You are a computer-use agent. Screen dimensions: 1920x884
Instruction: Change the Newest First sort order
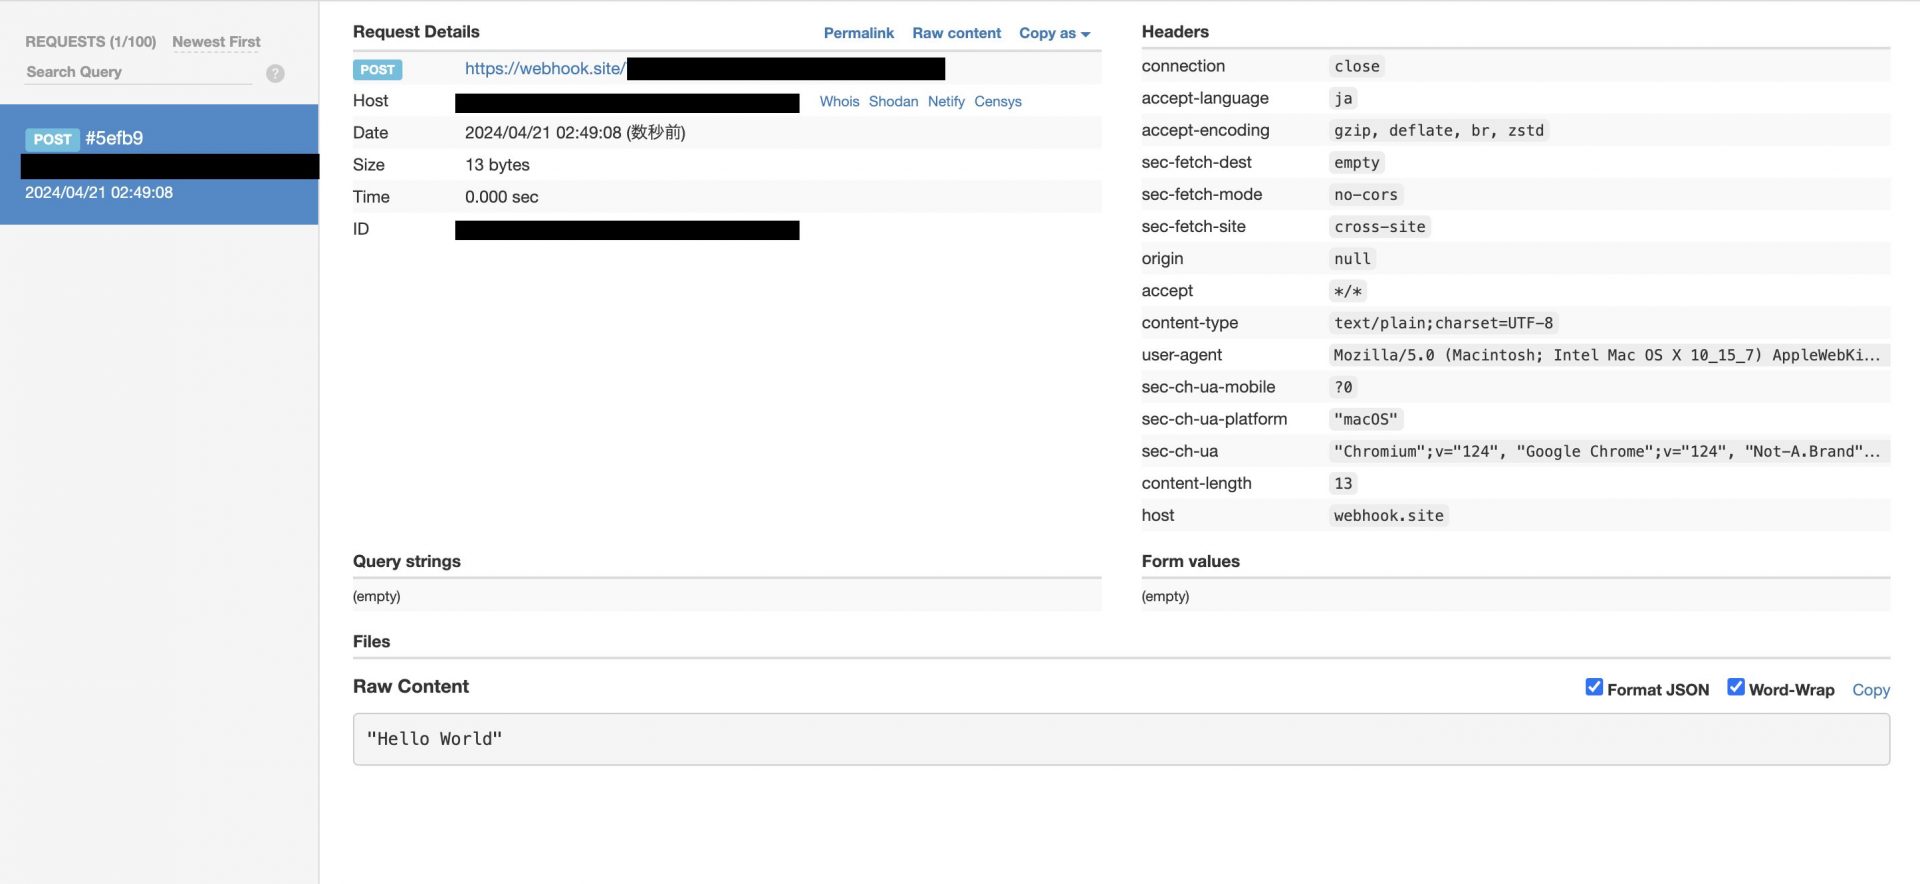point(216,42)
